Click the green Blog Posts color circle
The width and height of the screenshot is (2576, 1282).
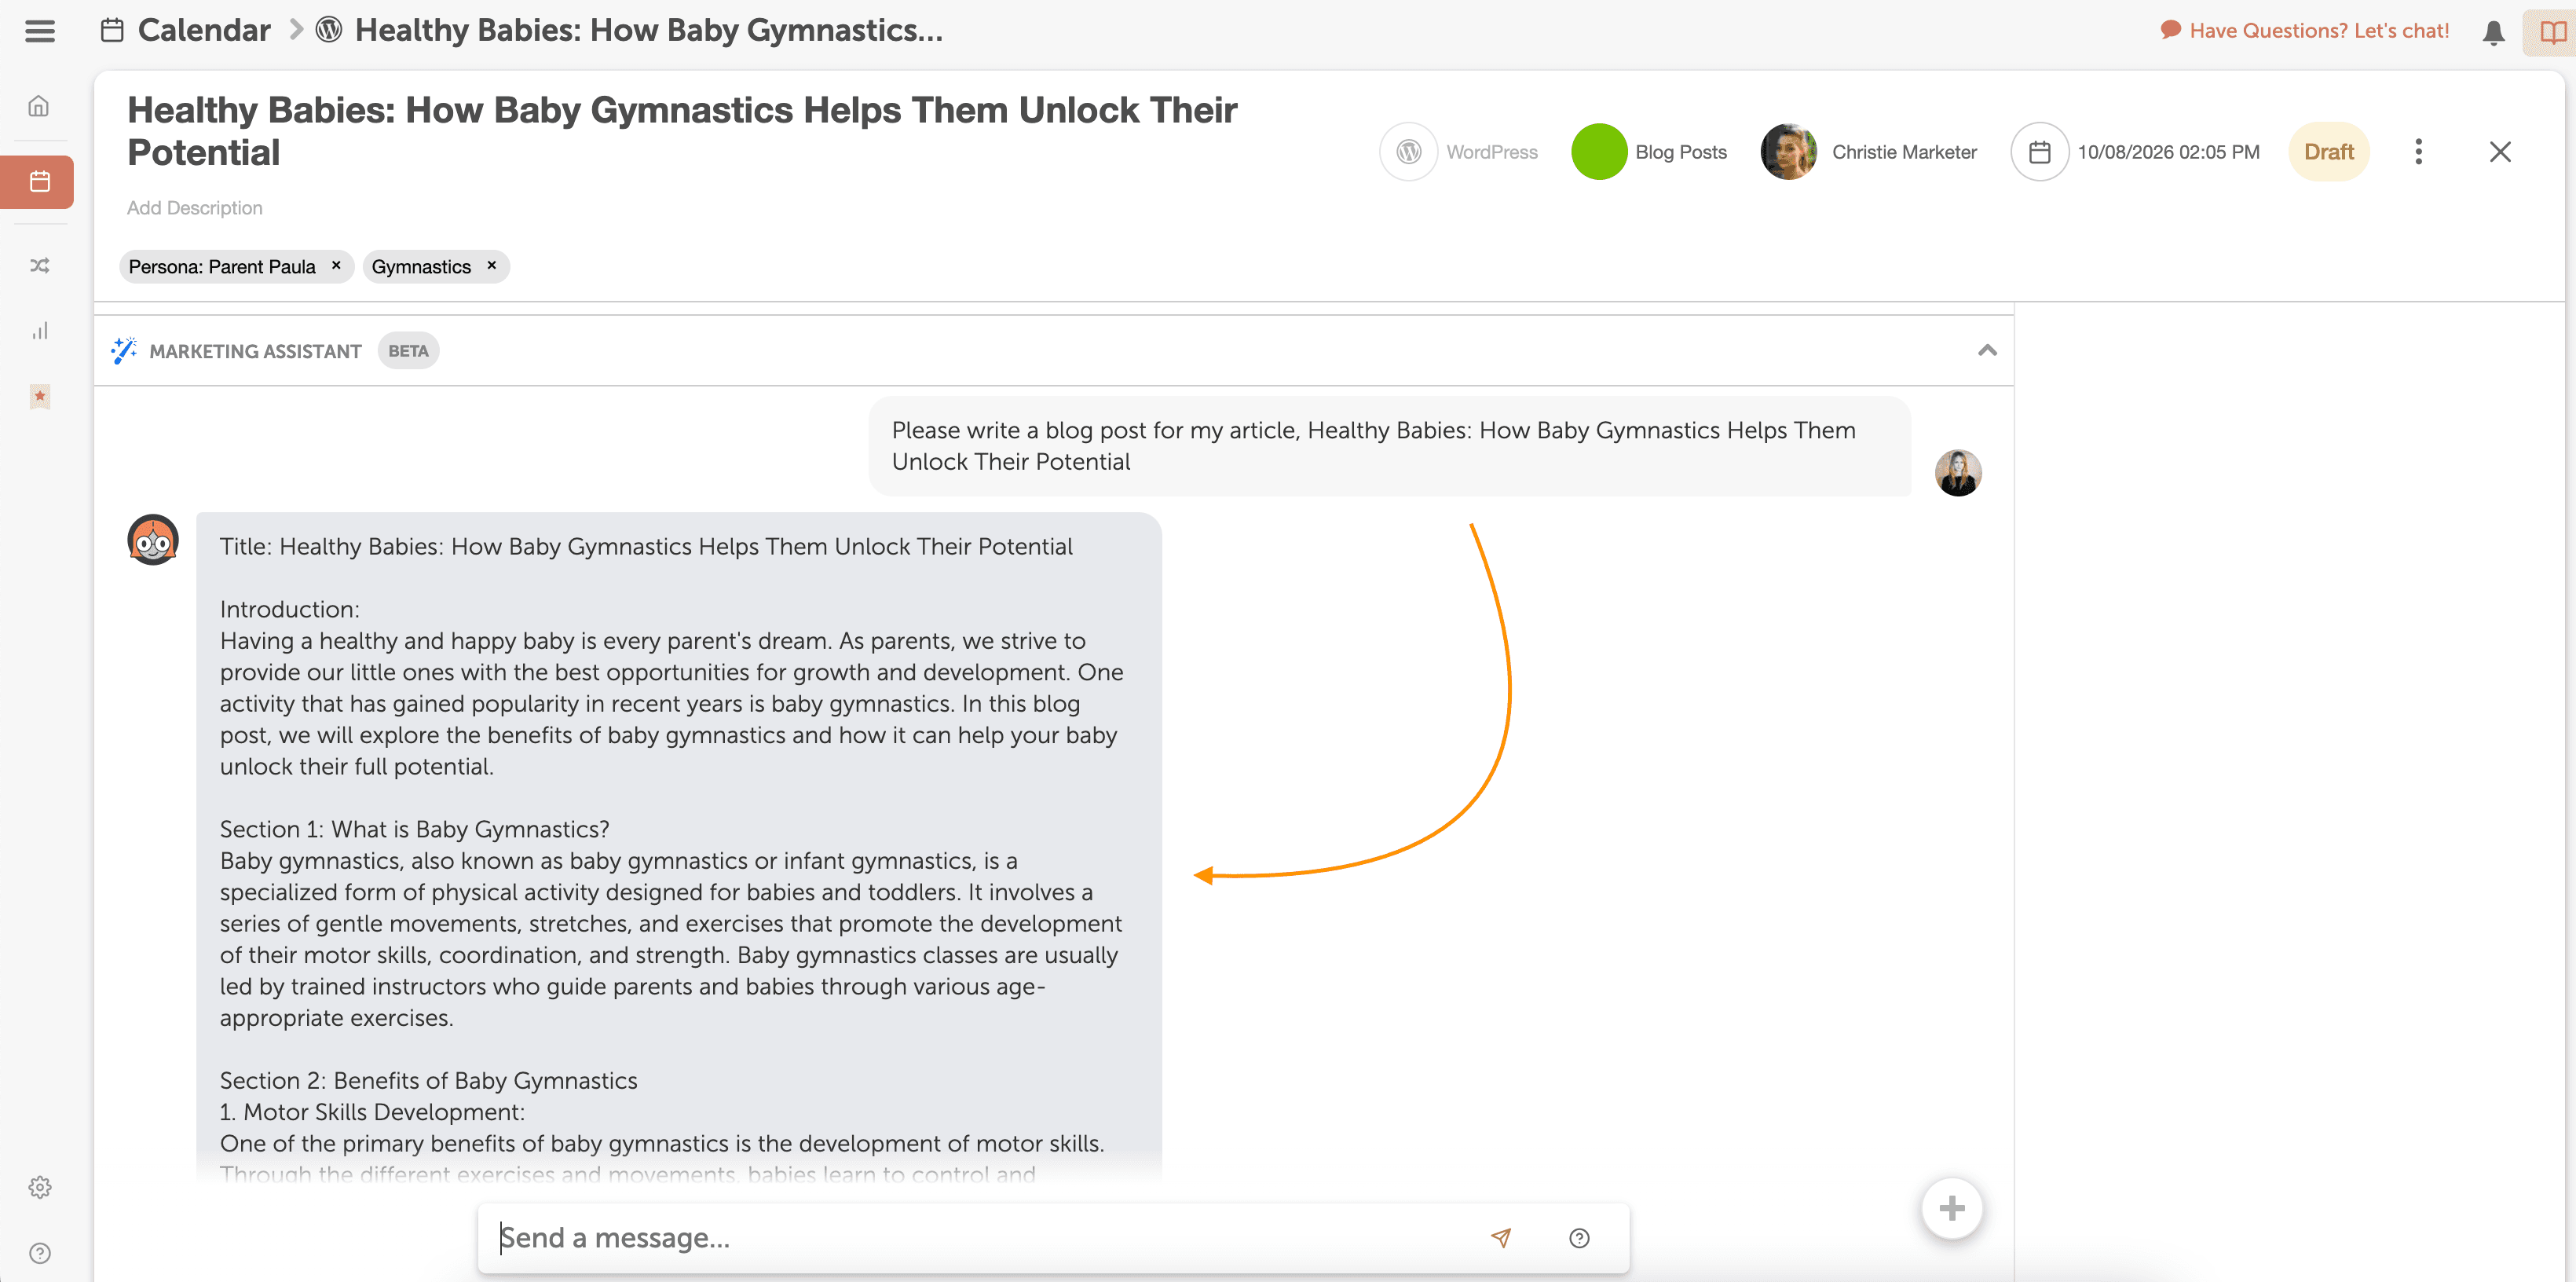tap(1598, 152)
